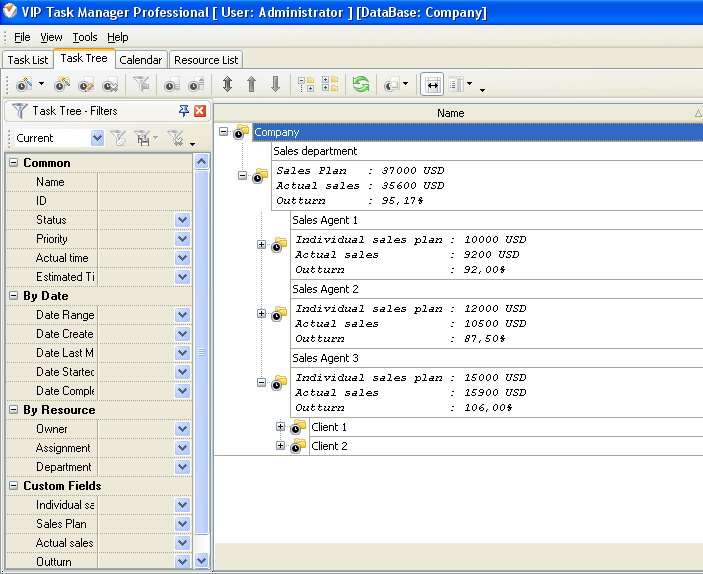Click the Name filter input field
The height and width of the screenshot is (574, 703).
(145, 182)
